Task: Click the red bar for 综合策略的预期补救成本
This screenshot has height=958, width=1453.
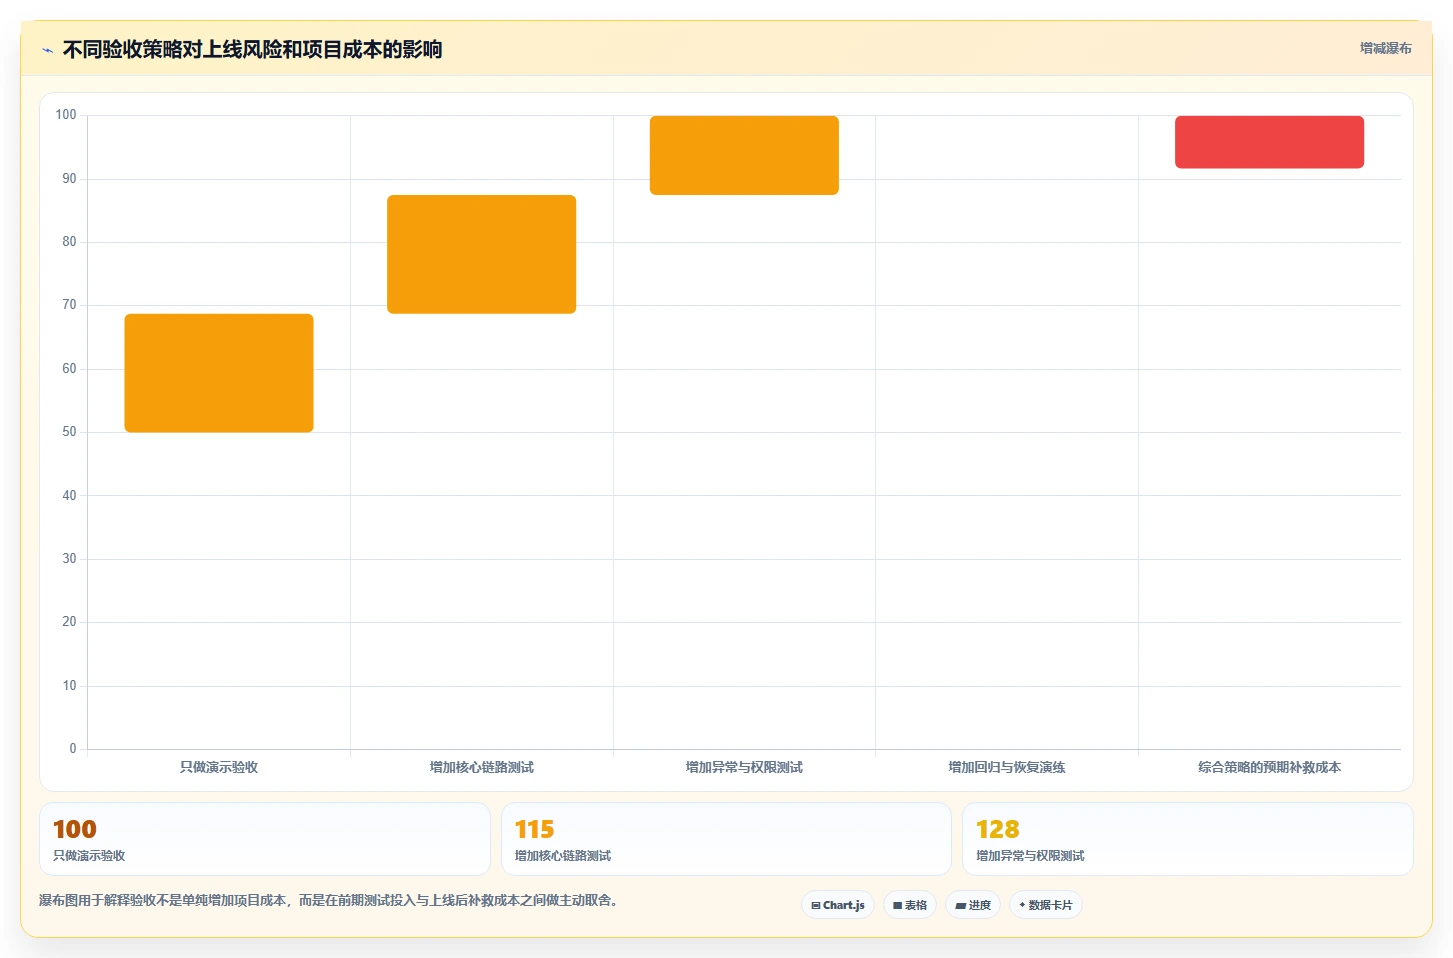Action: pos(1269,142)
